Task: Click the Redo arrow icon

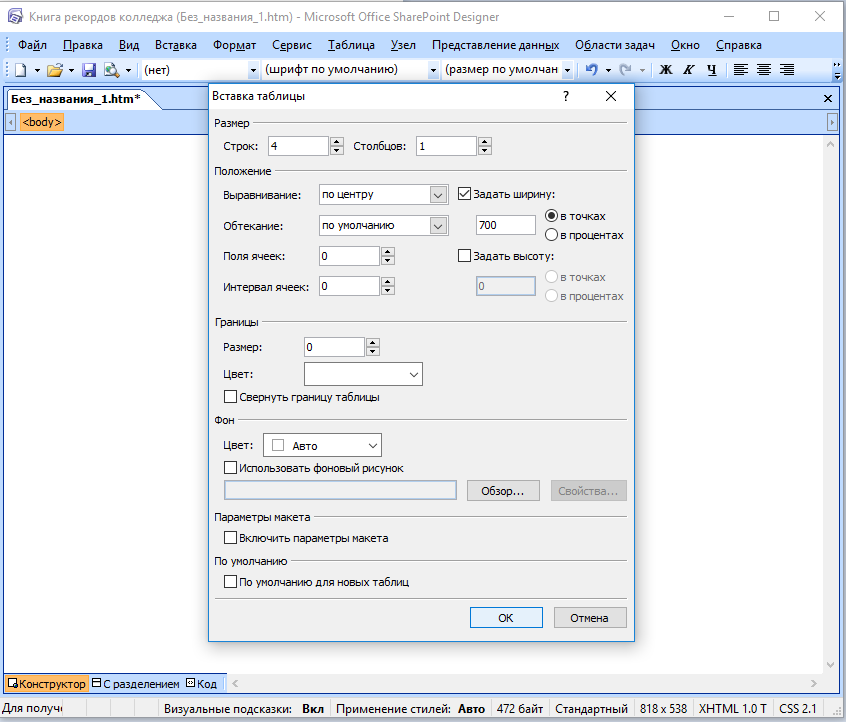Action: (626, 70)
